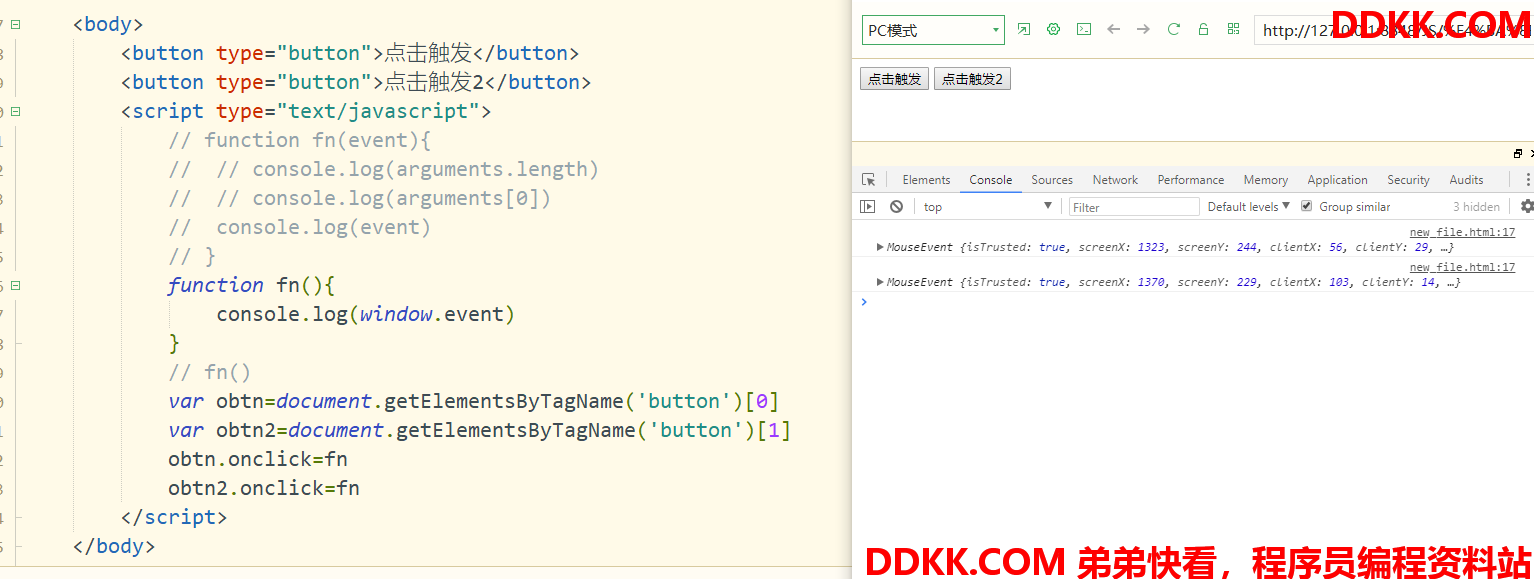Viewport: 1534px width, 579px height.
Task: Click the preview URL address field
Action: [x=1393, y=30]
